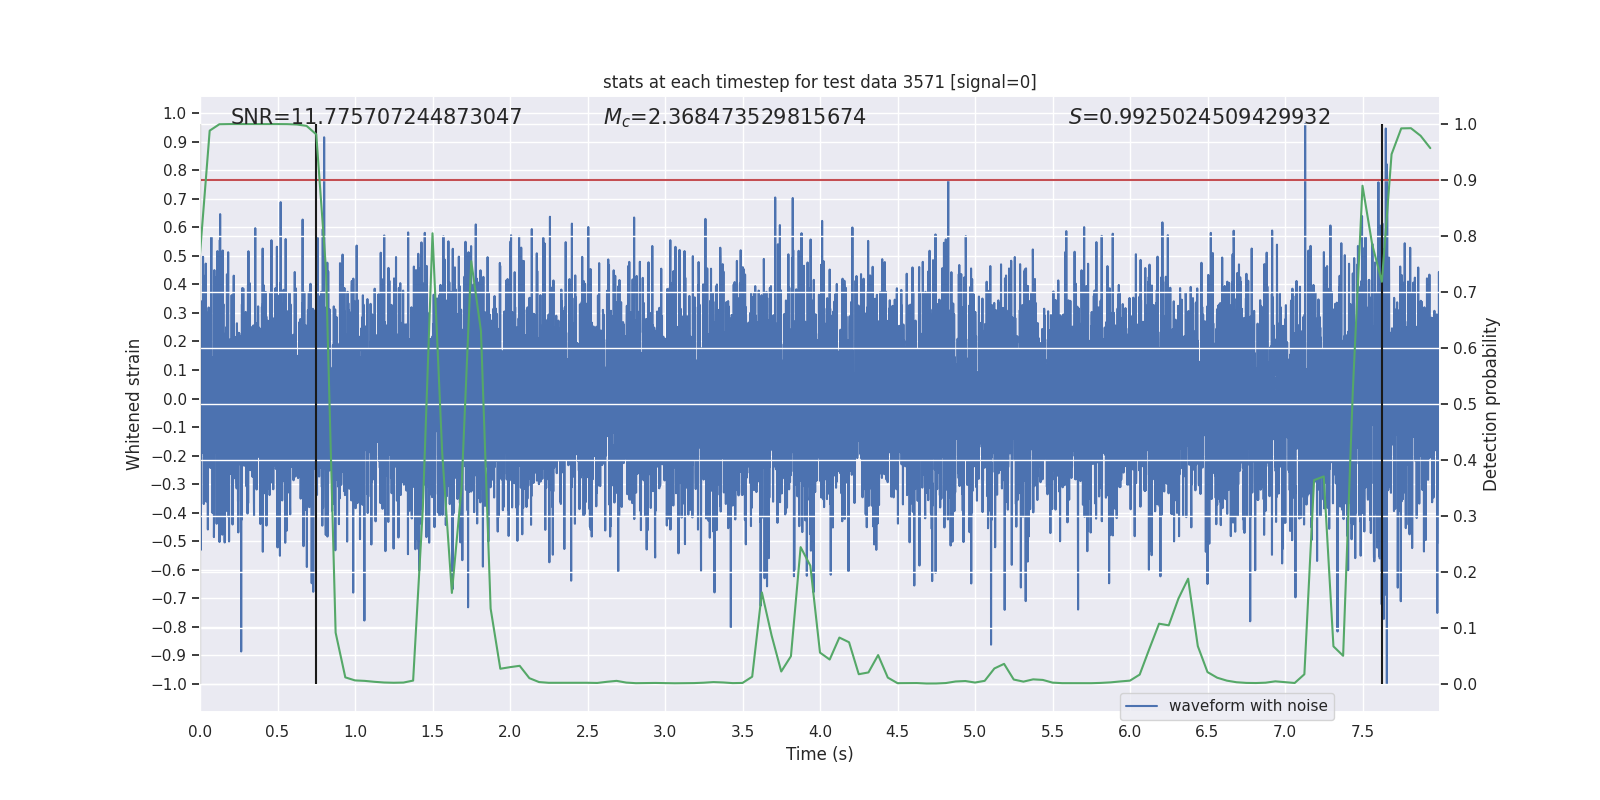The width and height of the screenshot is (1600, 800).
Task: Click the 0.2 tick on the Detection probability axis
Action: pos(1465,573)
